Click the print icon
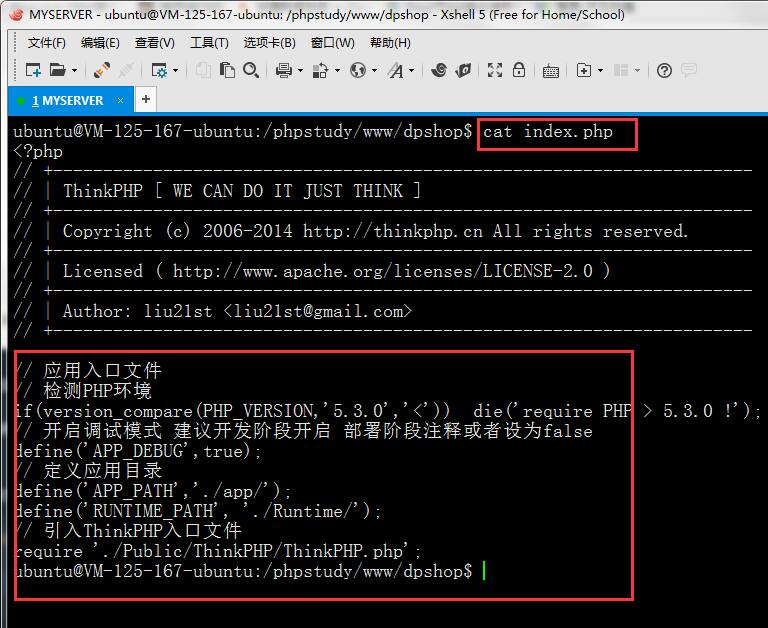 pos(284,71)
